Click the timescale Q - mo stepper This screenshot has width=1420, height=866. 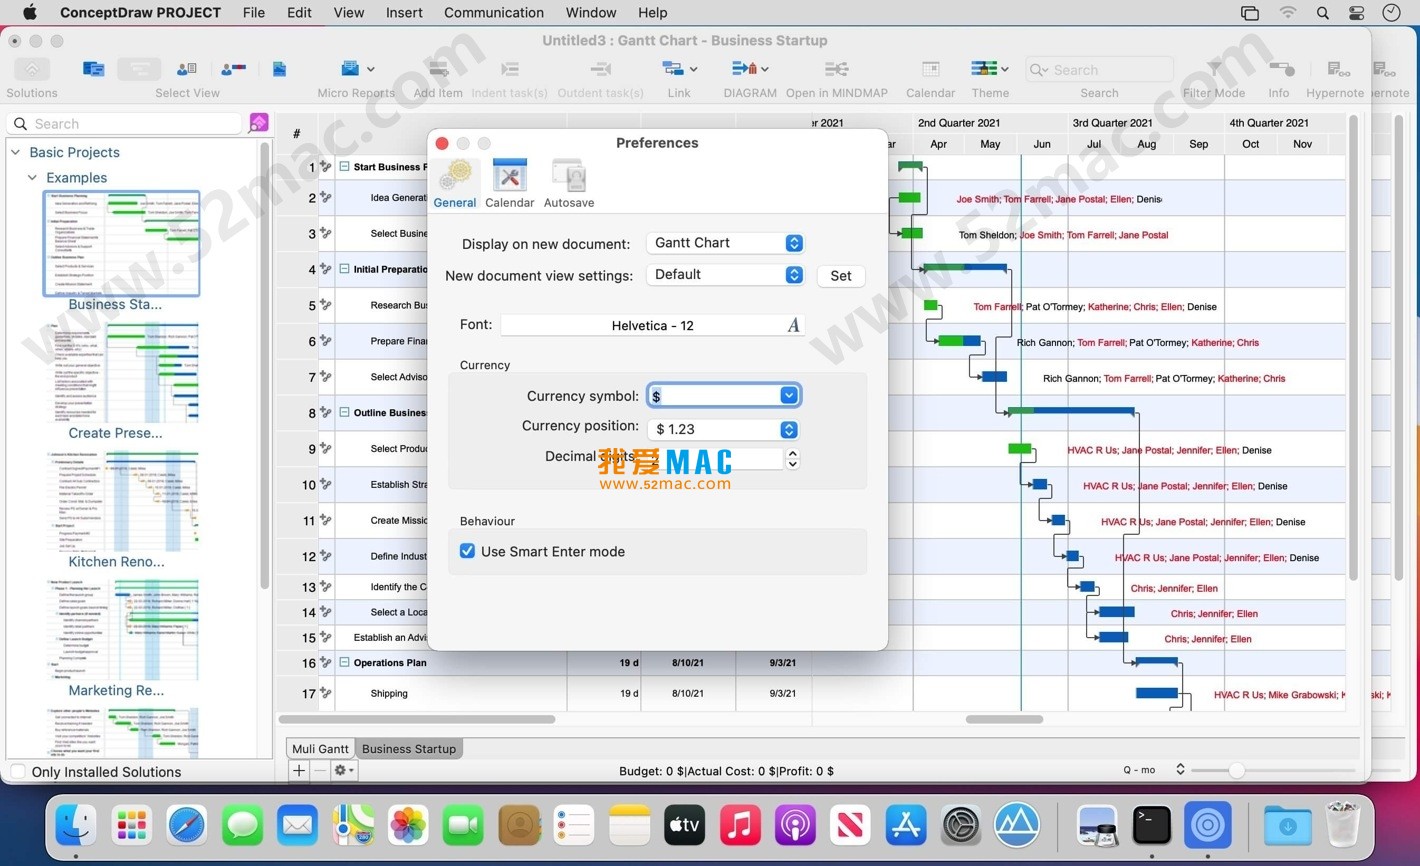(x=1180, y=769)
